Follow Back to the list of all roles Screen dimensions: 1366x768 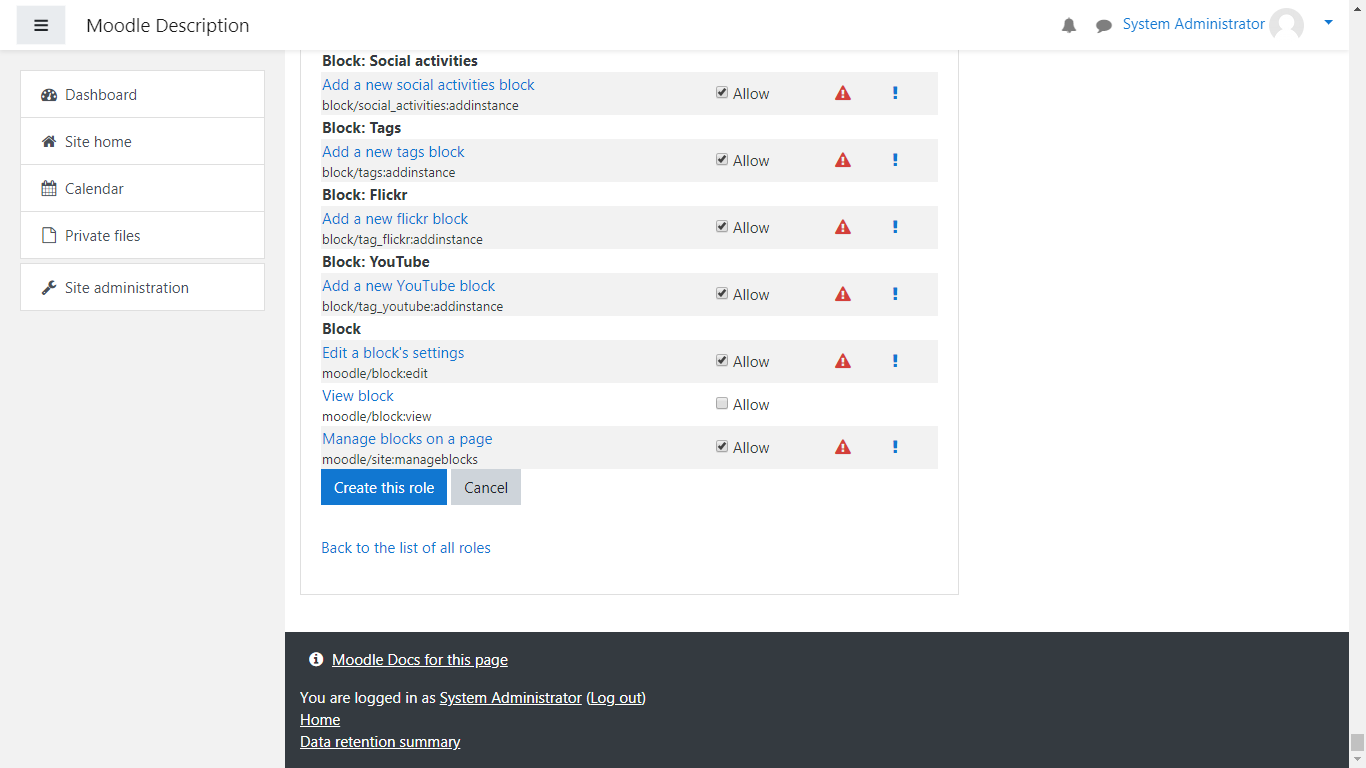405,548
